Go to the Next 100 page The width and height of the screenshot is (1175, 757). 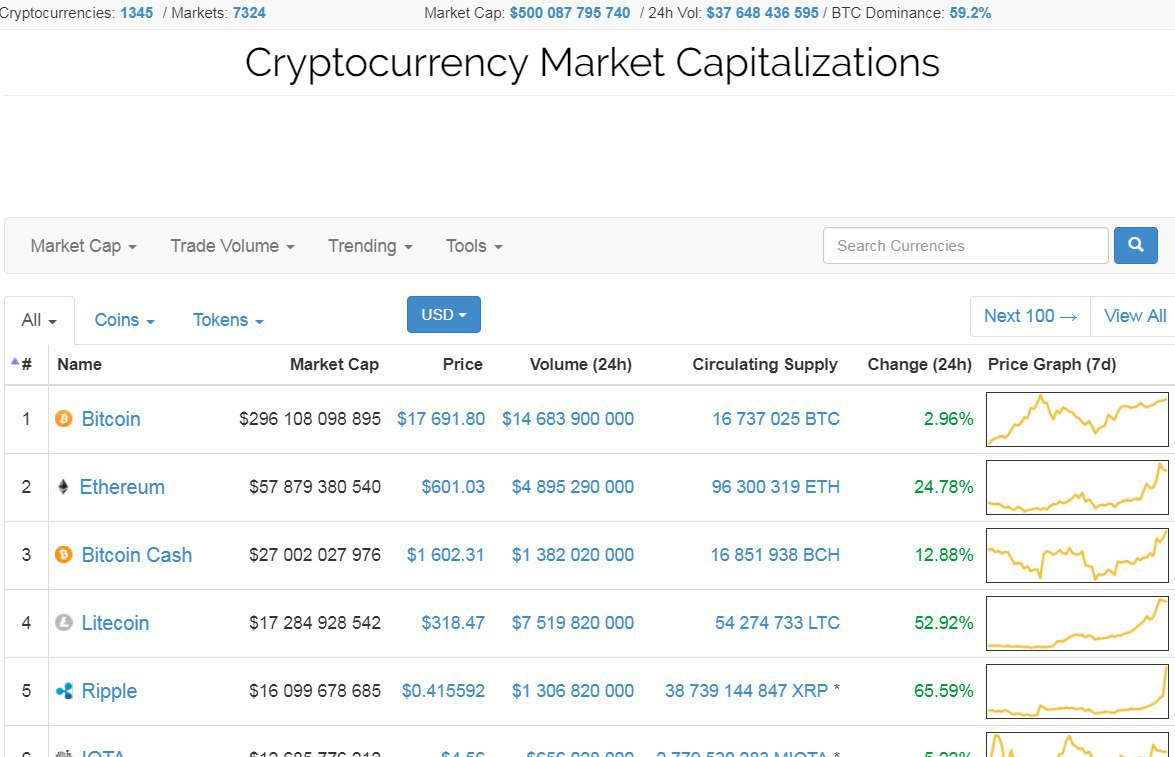click(x=1030, y=316)
